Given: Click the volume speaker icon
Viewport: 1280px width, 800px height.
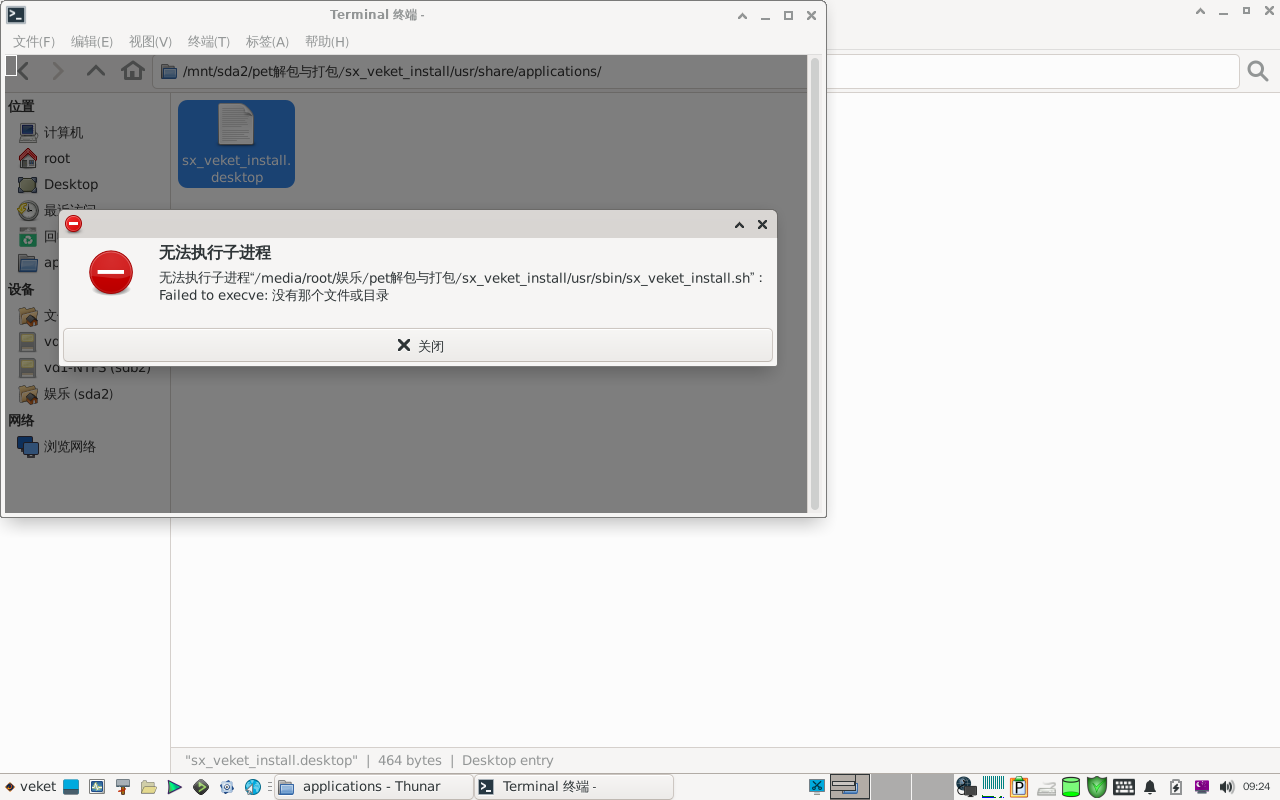Looking at the screenshot, I should pos(1226,787).
